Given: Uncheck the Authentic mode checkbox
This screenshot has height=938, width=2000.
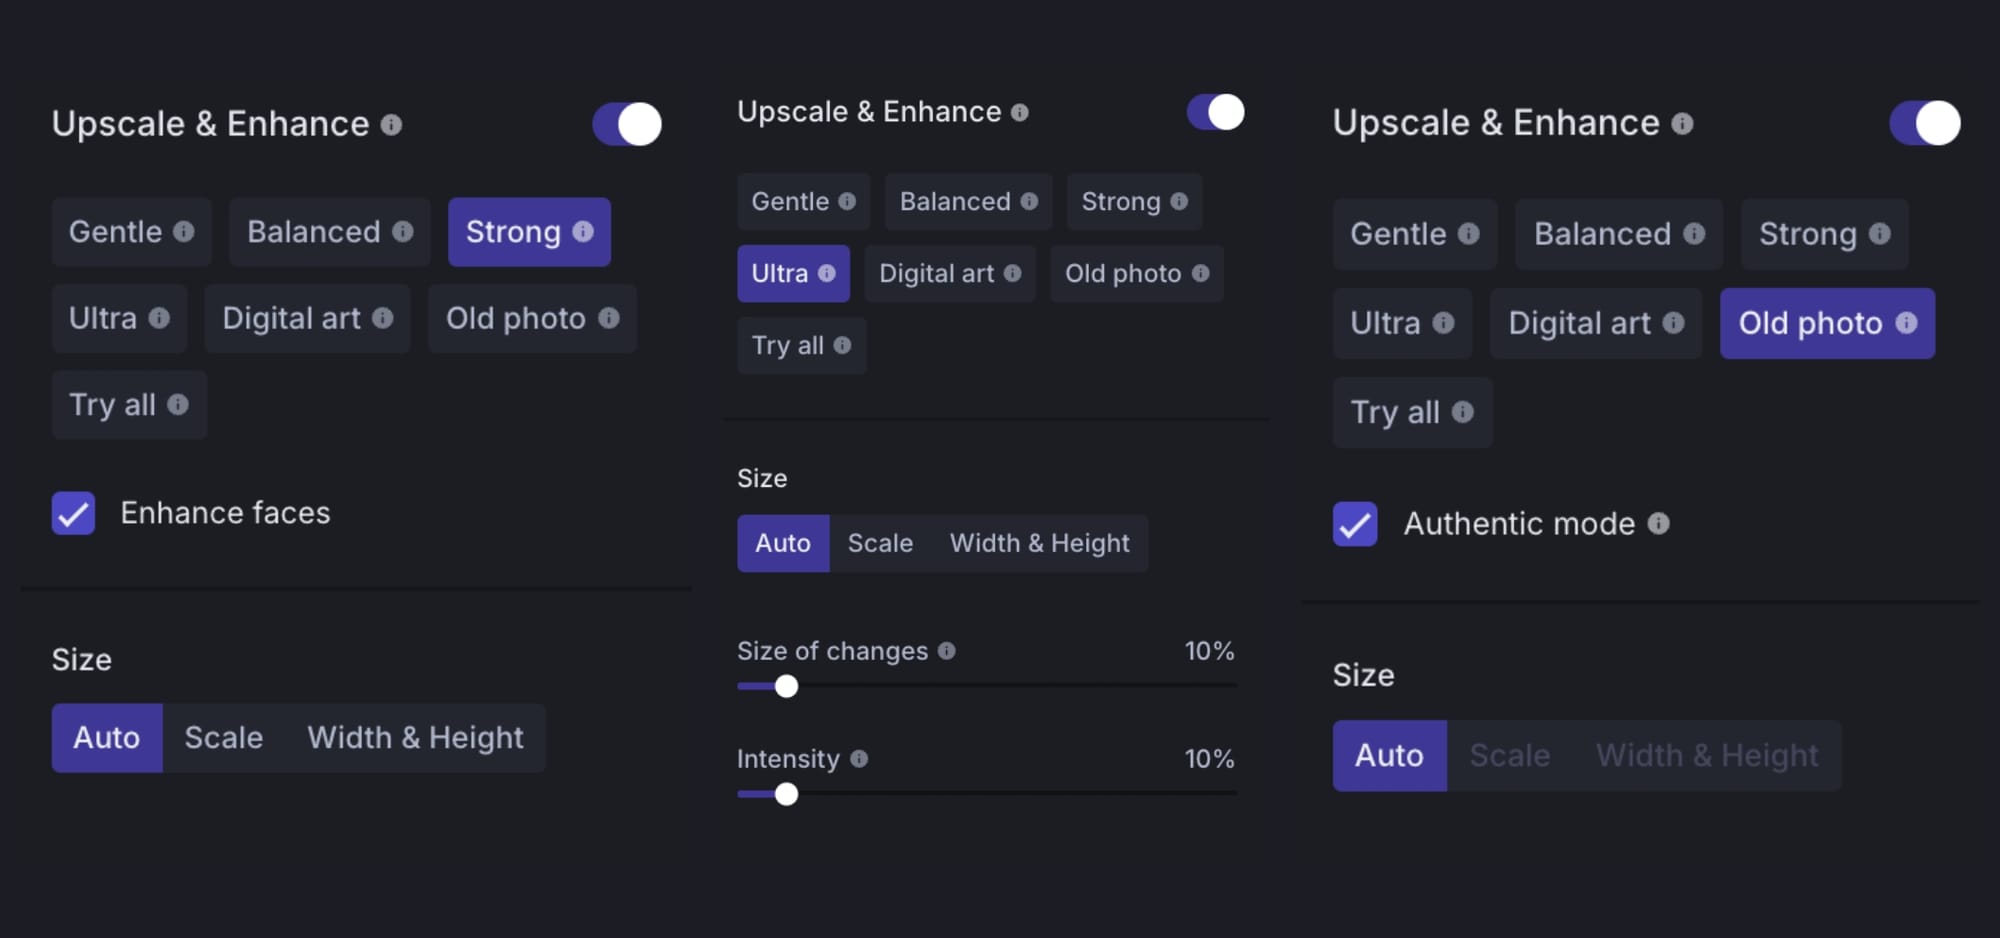Looking at the screenshot, I should (1355, 524).
